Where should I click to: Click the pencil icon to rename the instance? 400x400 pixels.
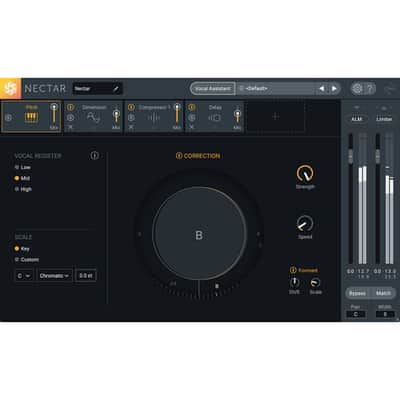click(x=116, y=89)
